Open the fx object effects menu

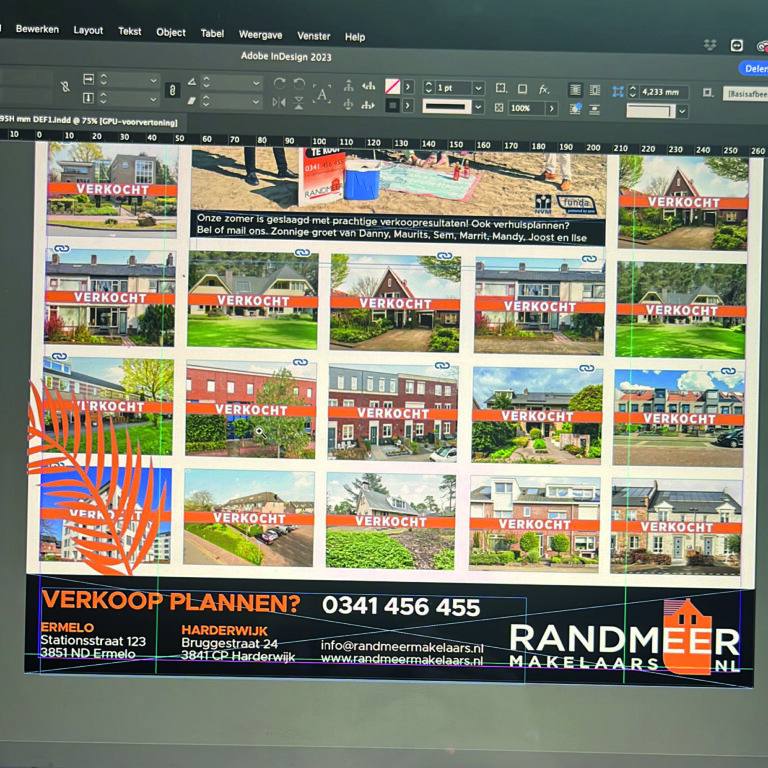[544, 89]
